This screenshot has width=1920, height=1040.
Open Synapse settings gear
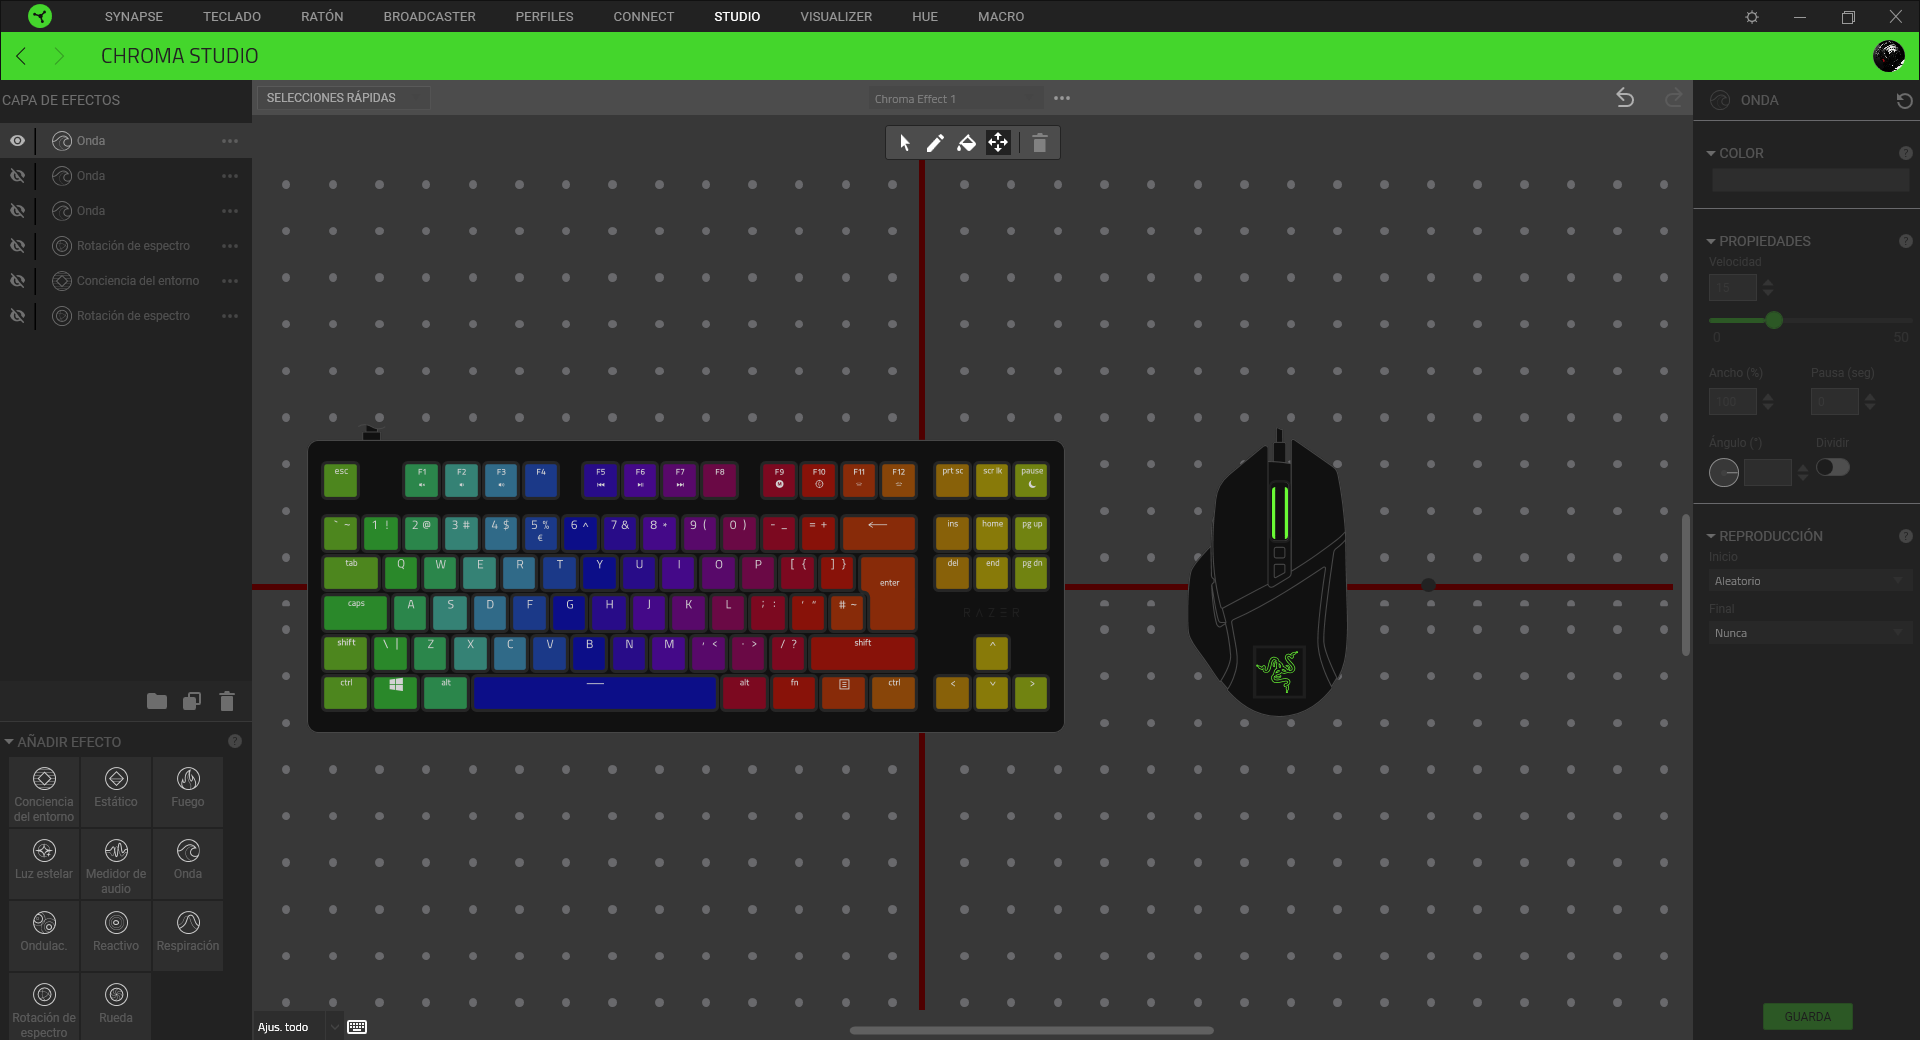click(1752, 17)
